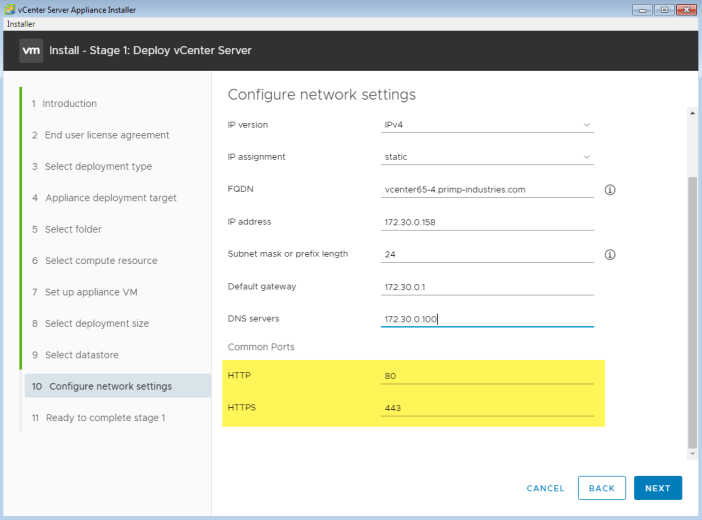Click the vertical scrollbar thumb
Screen dimensions: 702x520
692,312
